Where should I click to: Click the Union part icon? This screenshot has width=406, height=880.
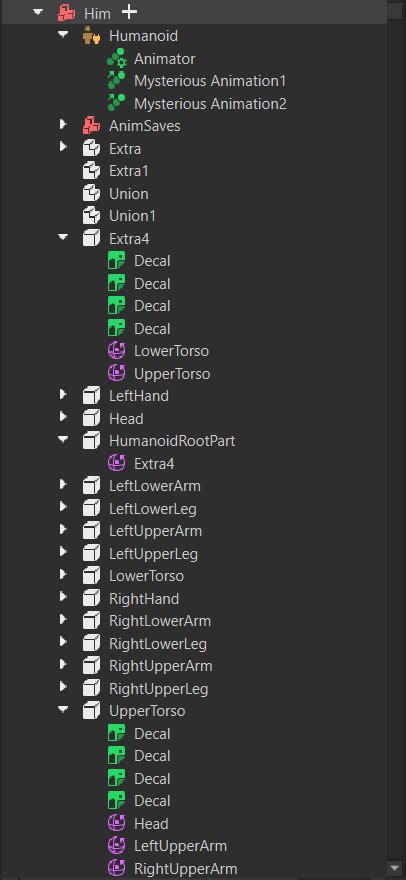pyautogui.click(x=92, y=194)
